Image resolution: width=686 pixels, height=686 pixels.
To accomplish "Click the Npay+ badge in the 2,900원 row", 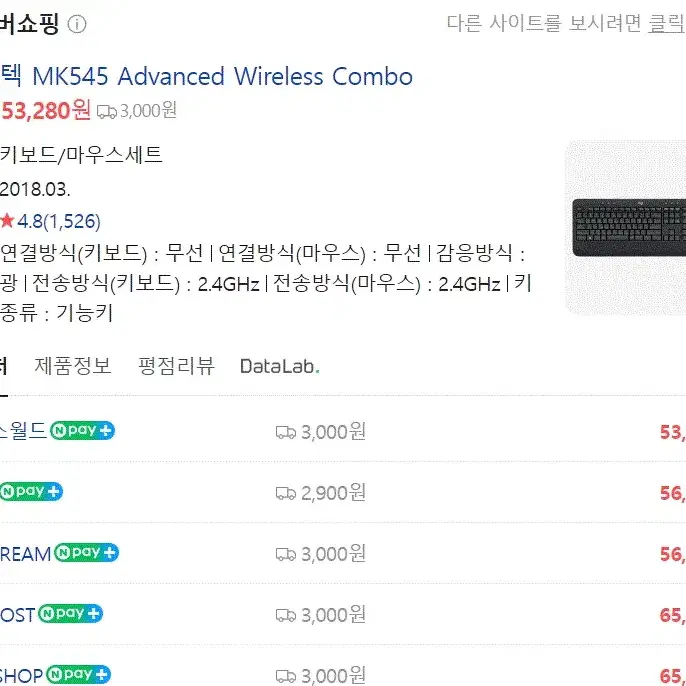I will point(31,491).
